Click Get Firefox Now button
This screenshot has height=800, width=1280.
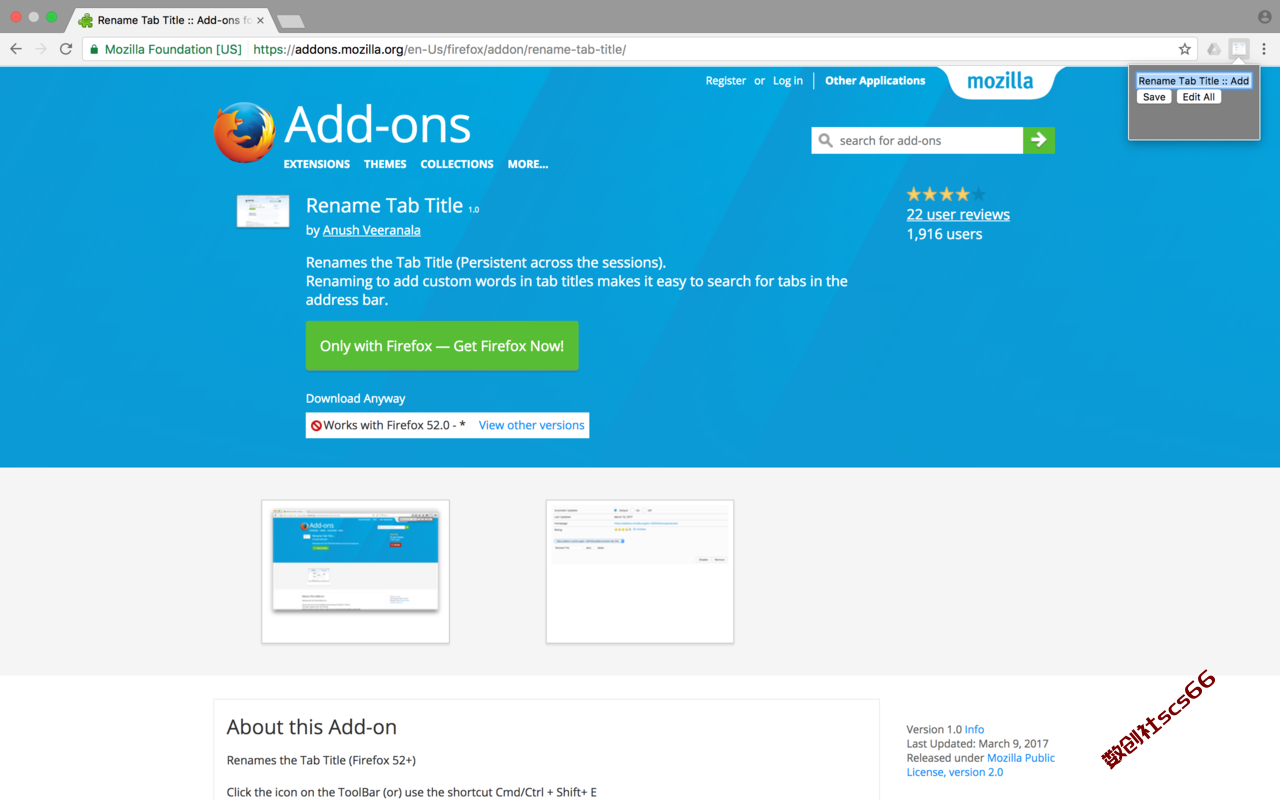(x=442, y=346)
